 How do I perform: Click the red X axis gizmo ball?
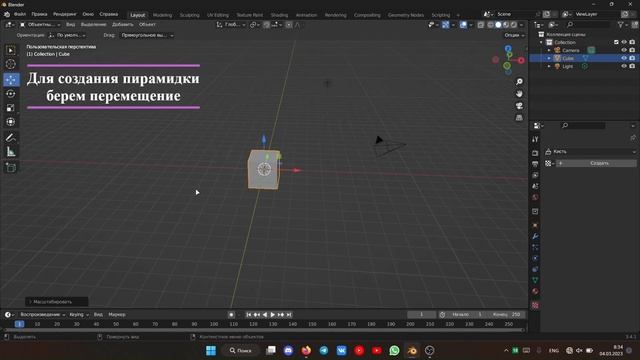pos(521,60)
